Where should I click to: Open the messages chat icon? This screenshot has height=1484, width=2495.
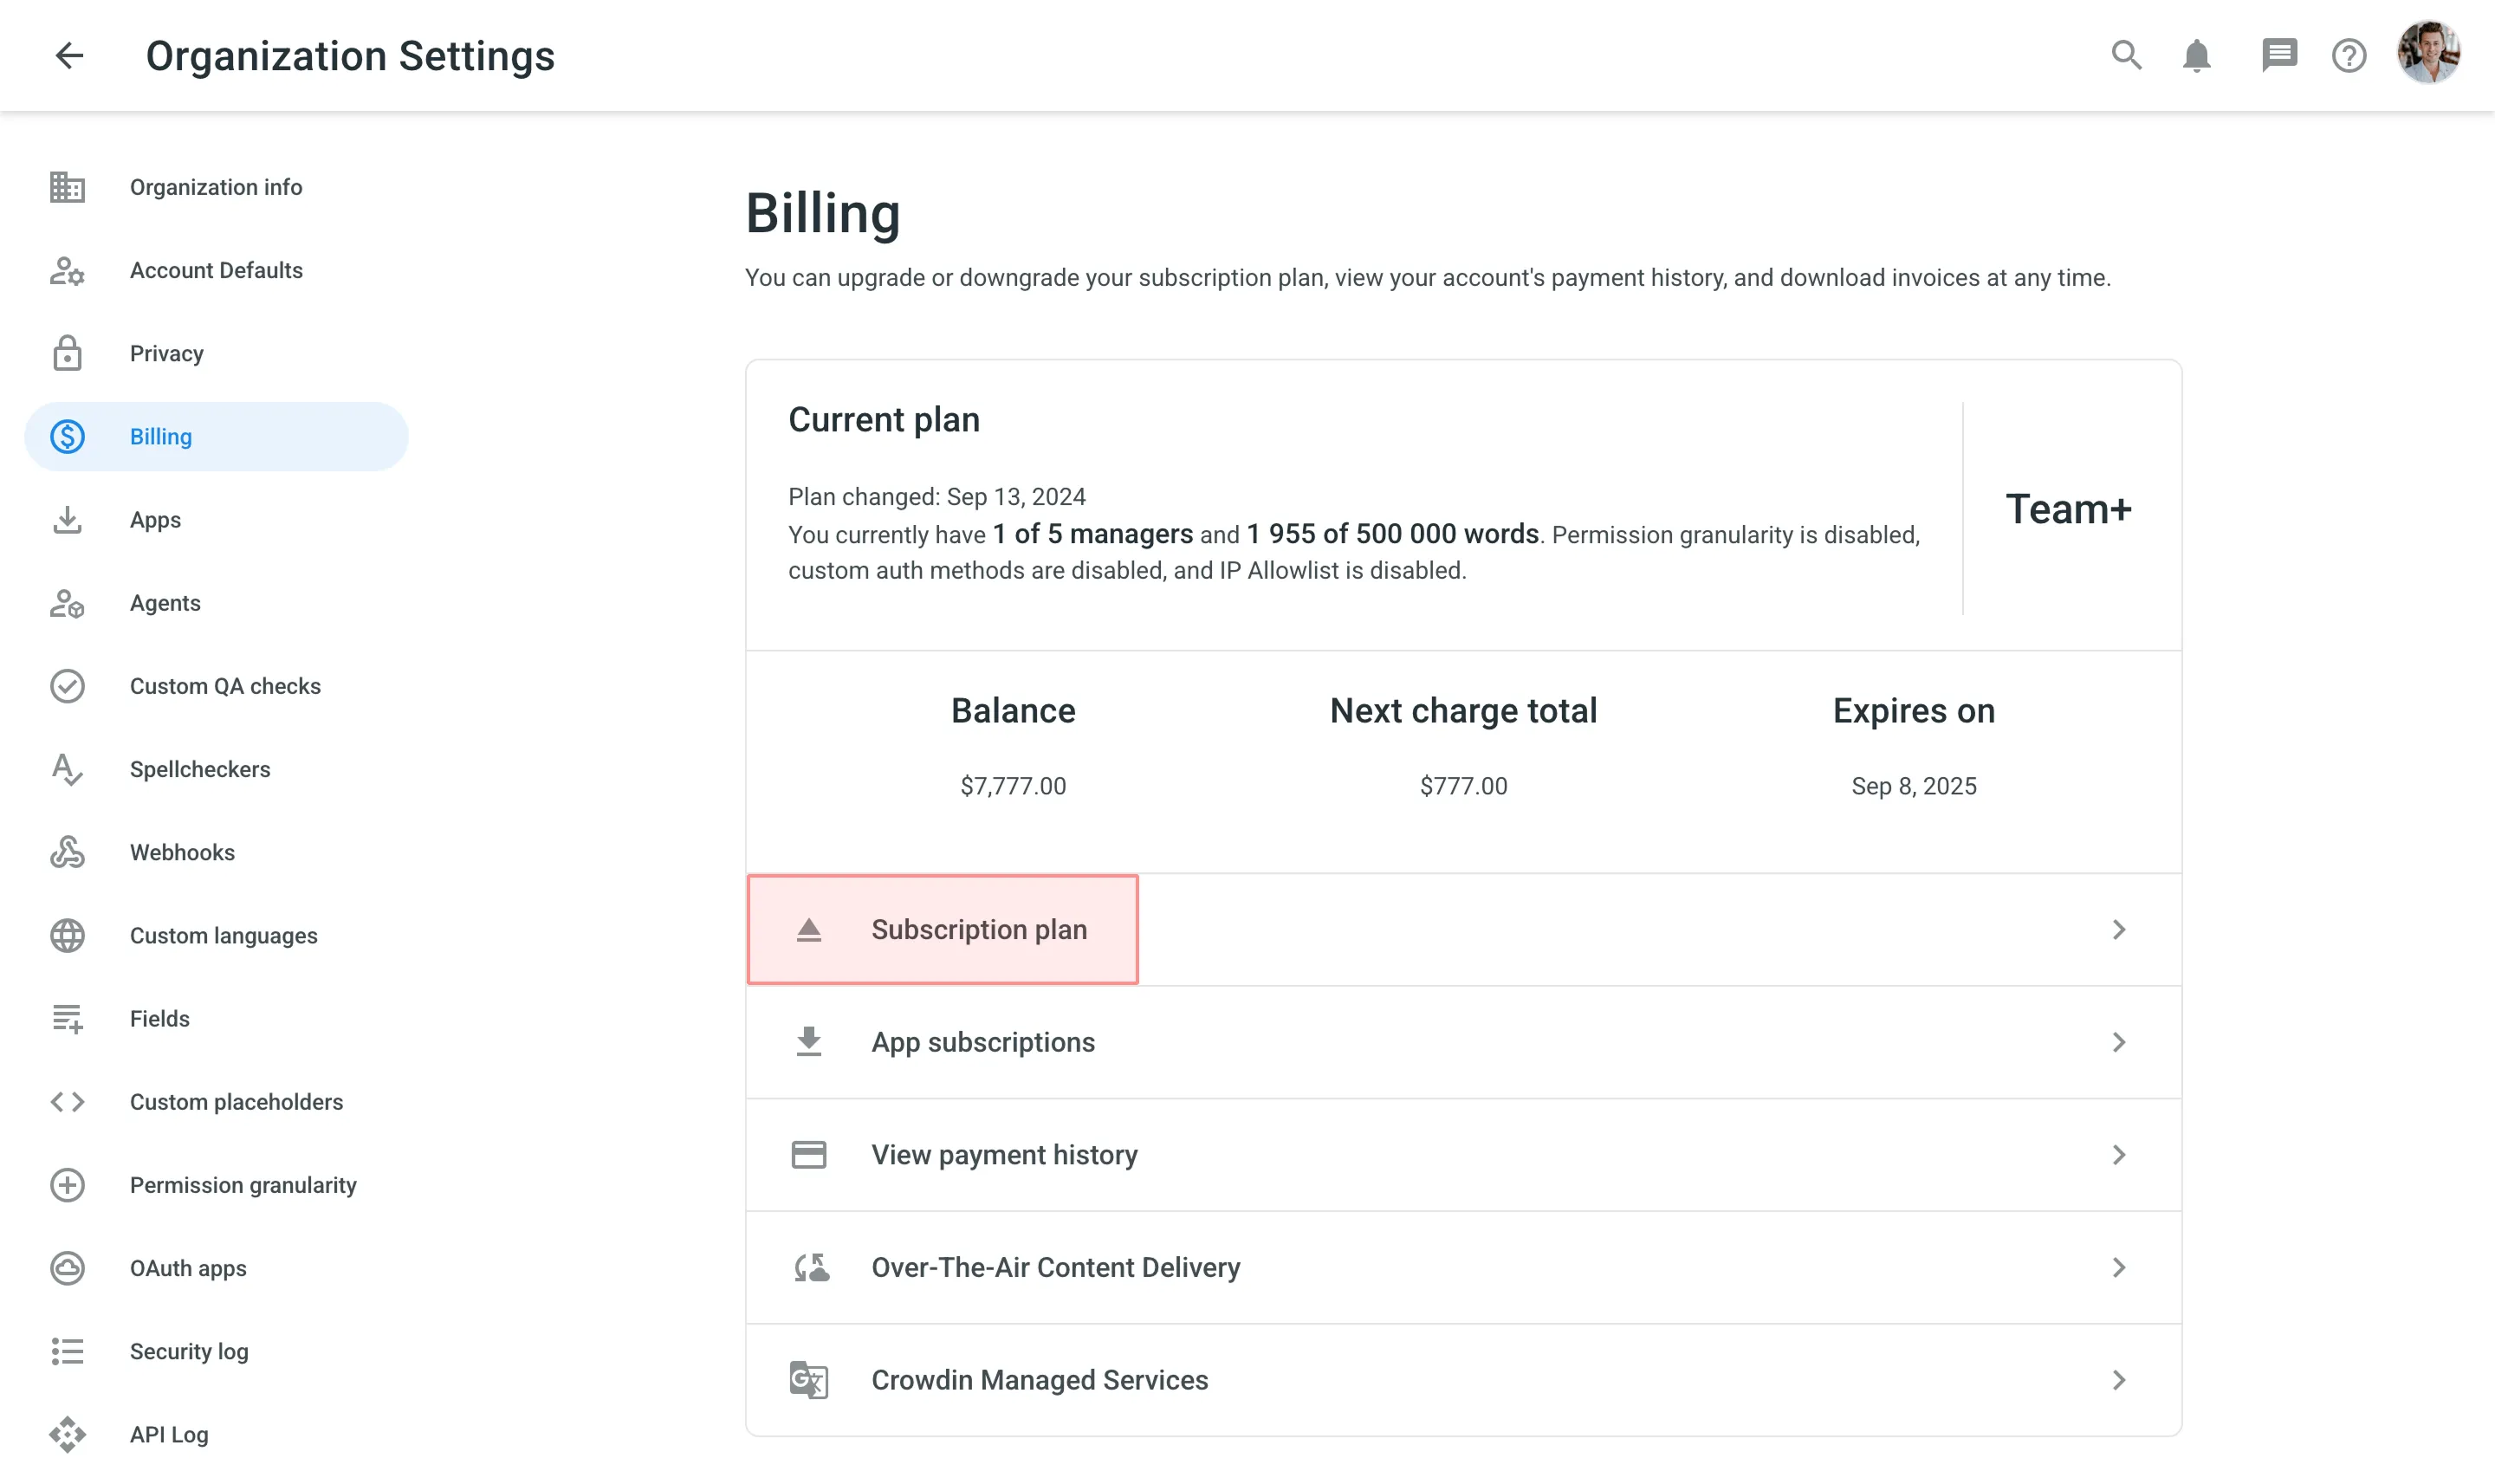click(x=2278, y=55)
